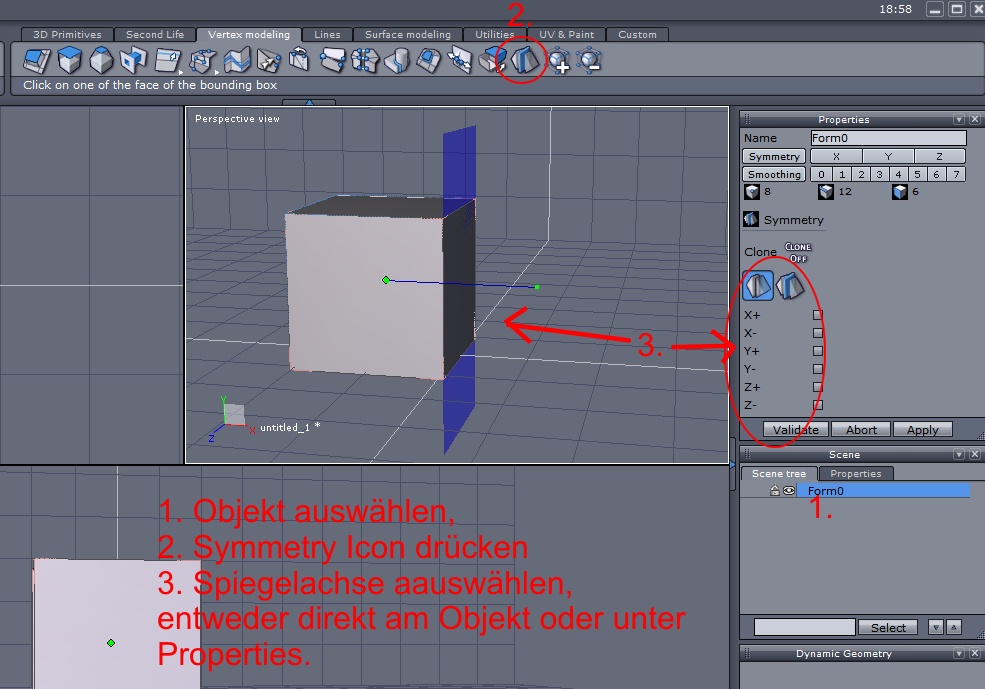
Task: Click the edge count cube icon showing 12
Action: tap(825, 192)
